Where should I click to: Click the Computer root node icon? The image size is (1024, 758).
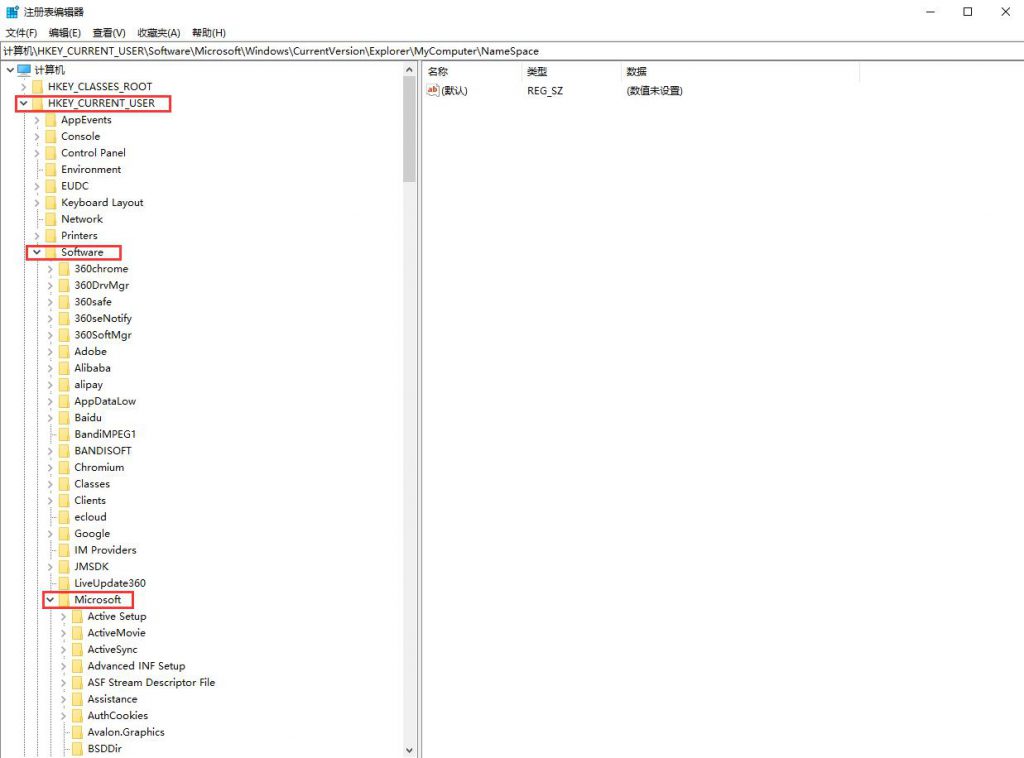coord(25,70)
